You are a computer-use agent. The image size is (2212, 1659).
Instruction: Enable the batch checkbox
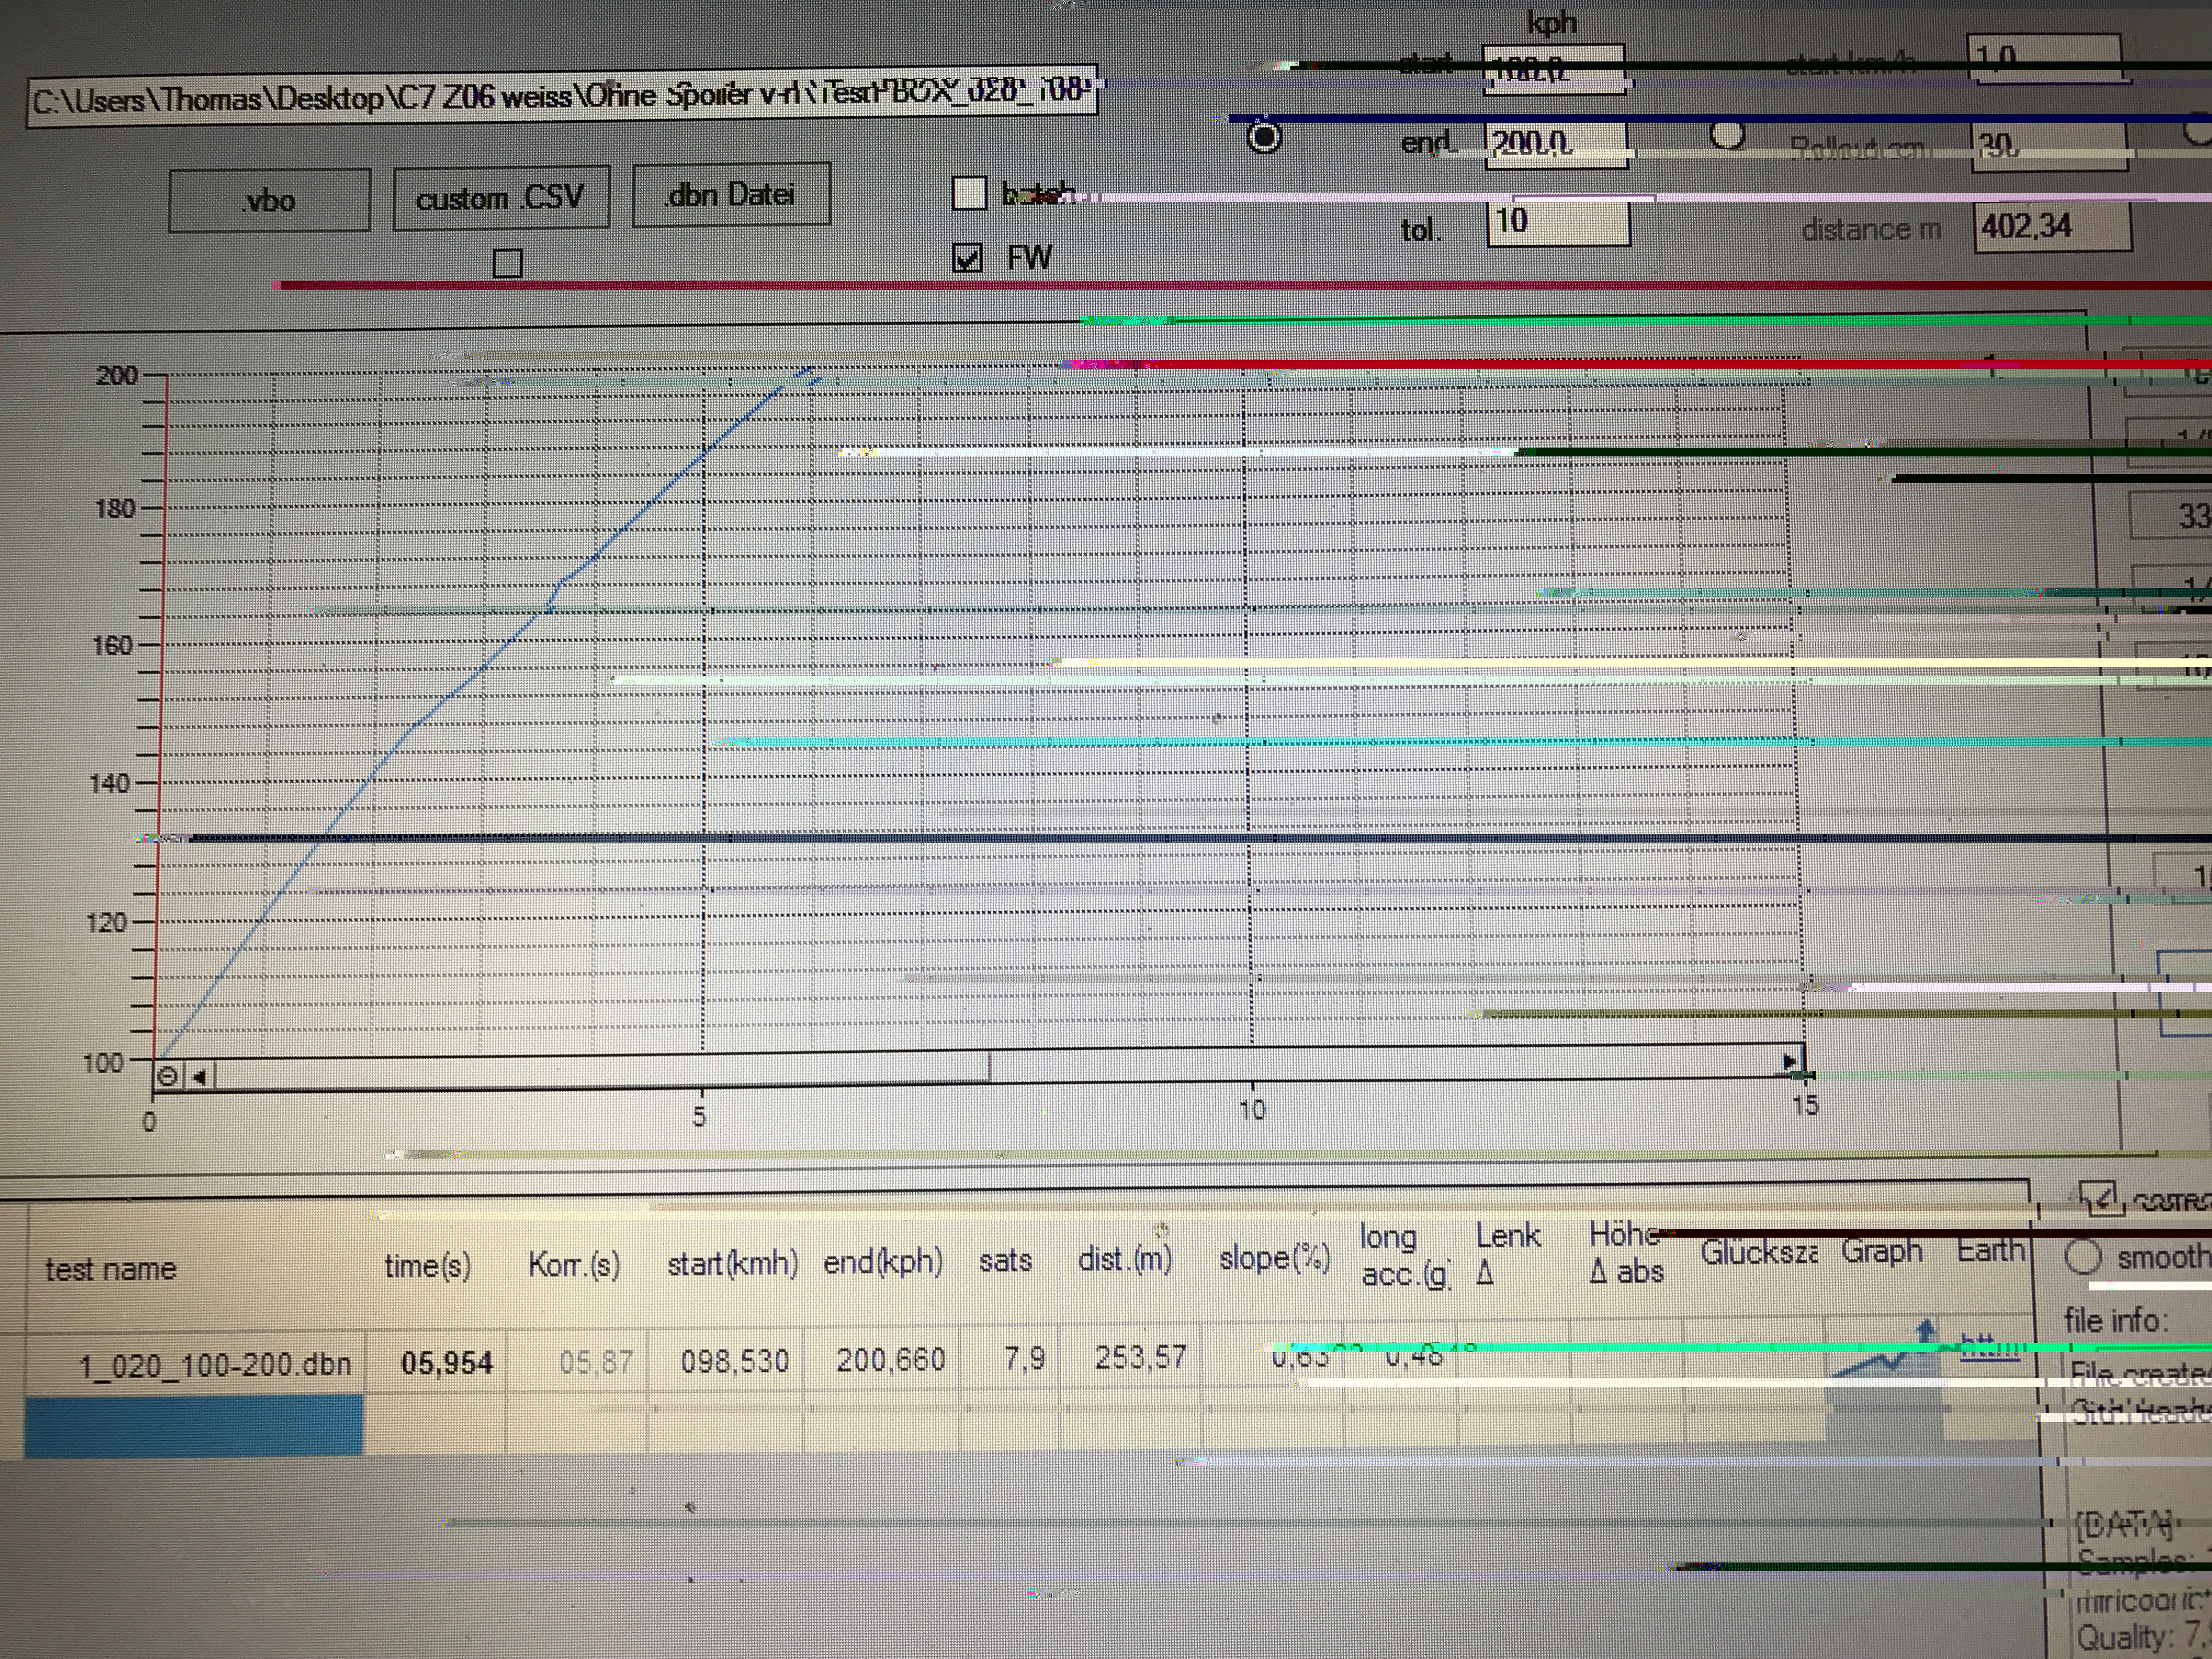coord(968,192)
